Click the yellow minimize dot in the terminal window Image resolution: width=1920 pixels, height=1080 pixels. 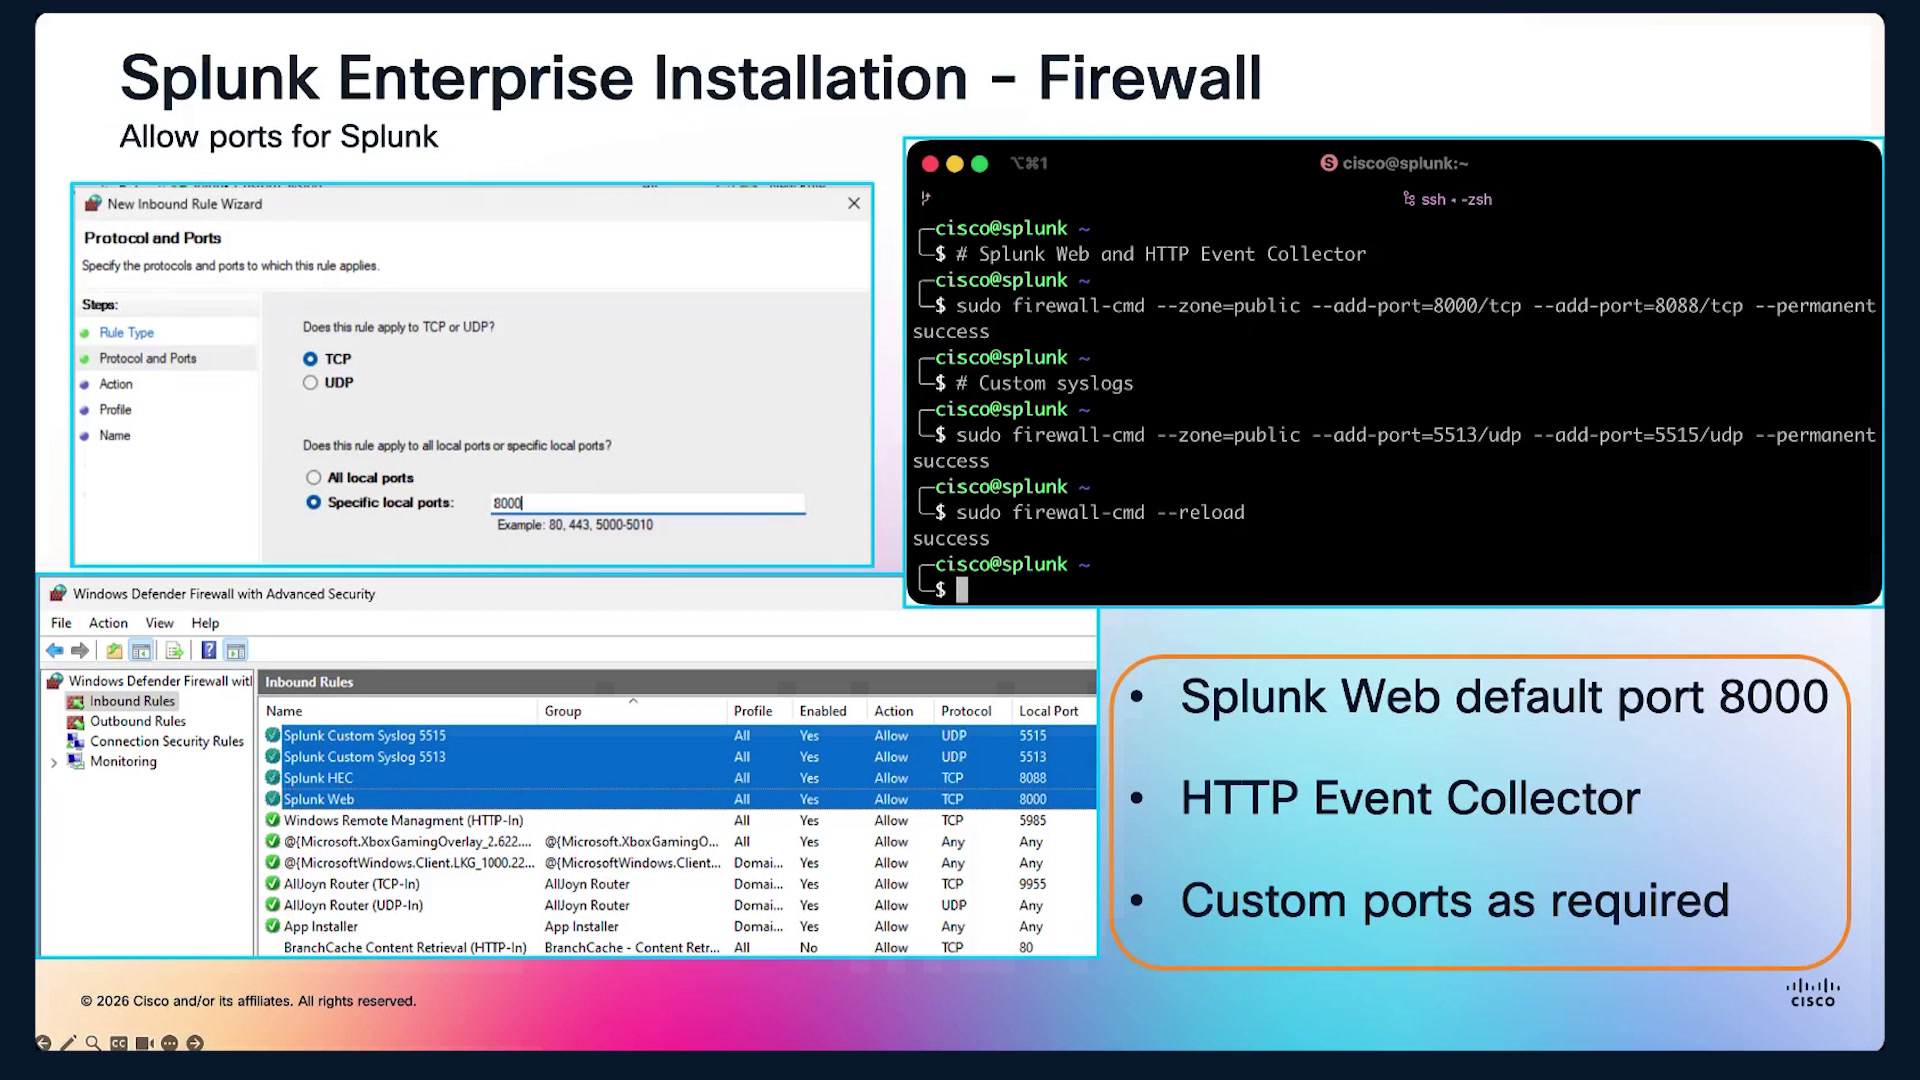pos(954,164)
